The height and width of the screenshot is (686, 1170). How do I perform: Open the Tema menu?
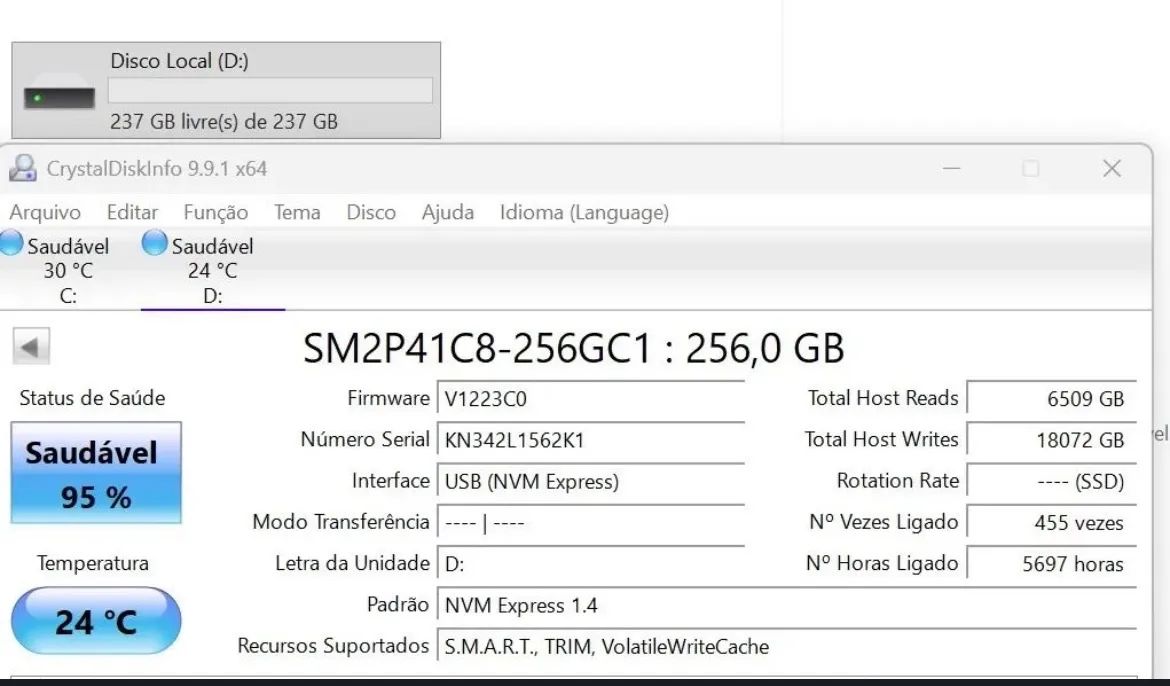(x=297, y=212)
